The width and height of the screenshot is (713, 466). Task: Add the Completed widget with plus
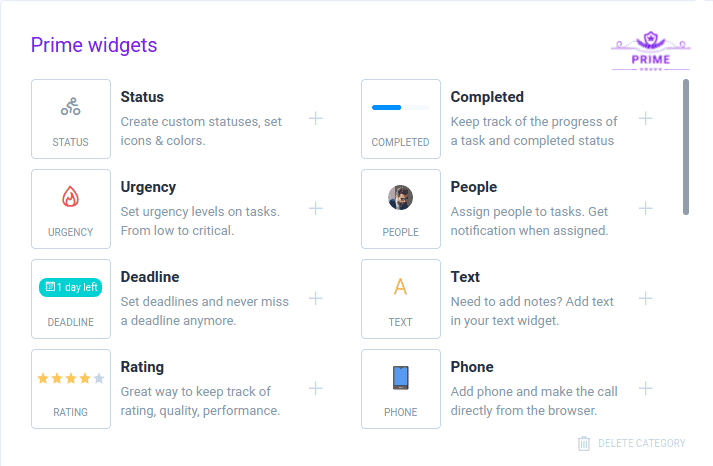click(x=646, y=118)
